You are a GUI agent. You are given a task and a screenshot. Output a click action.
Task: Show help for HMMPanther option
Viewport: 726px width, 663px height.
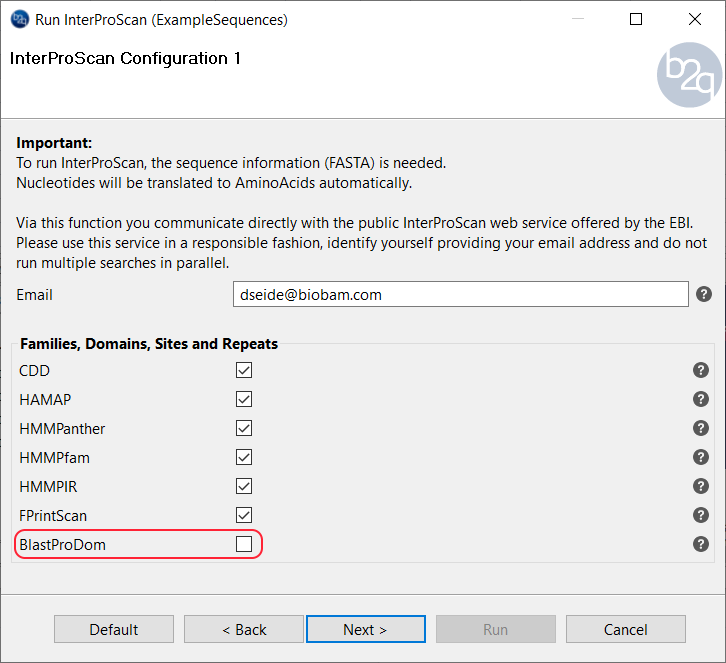tap(701, 428)
